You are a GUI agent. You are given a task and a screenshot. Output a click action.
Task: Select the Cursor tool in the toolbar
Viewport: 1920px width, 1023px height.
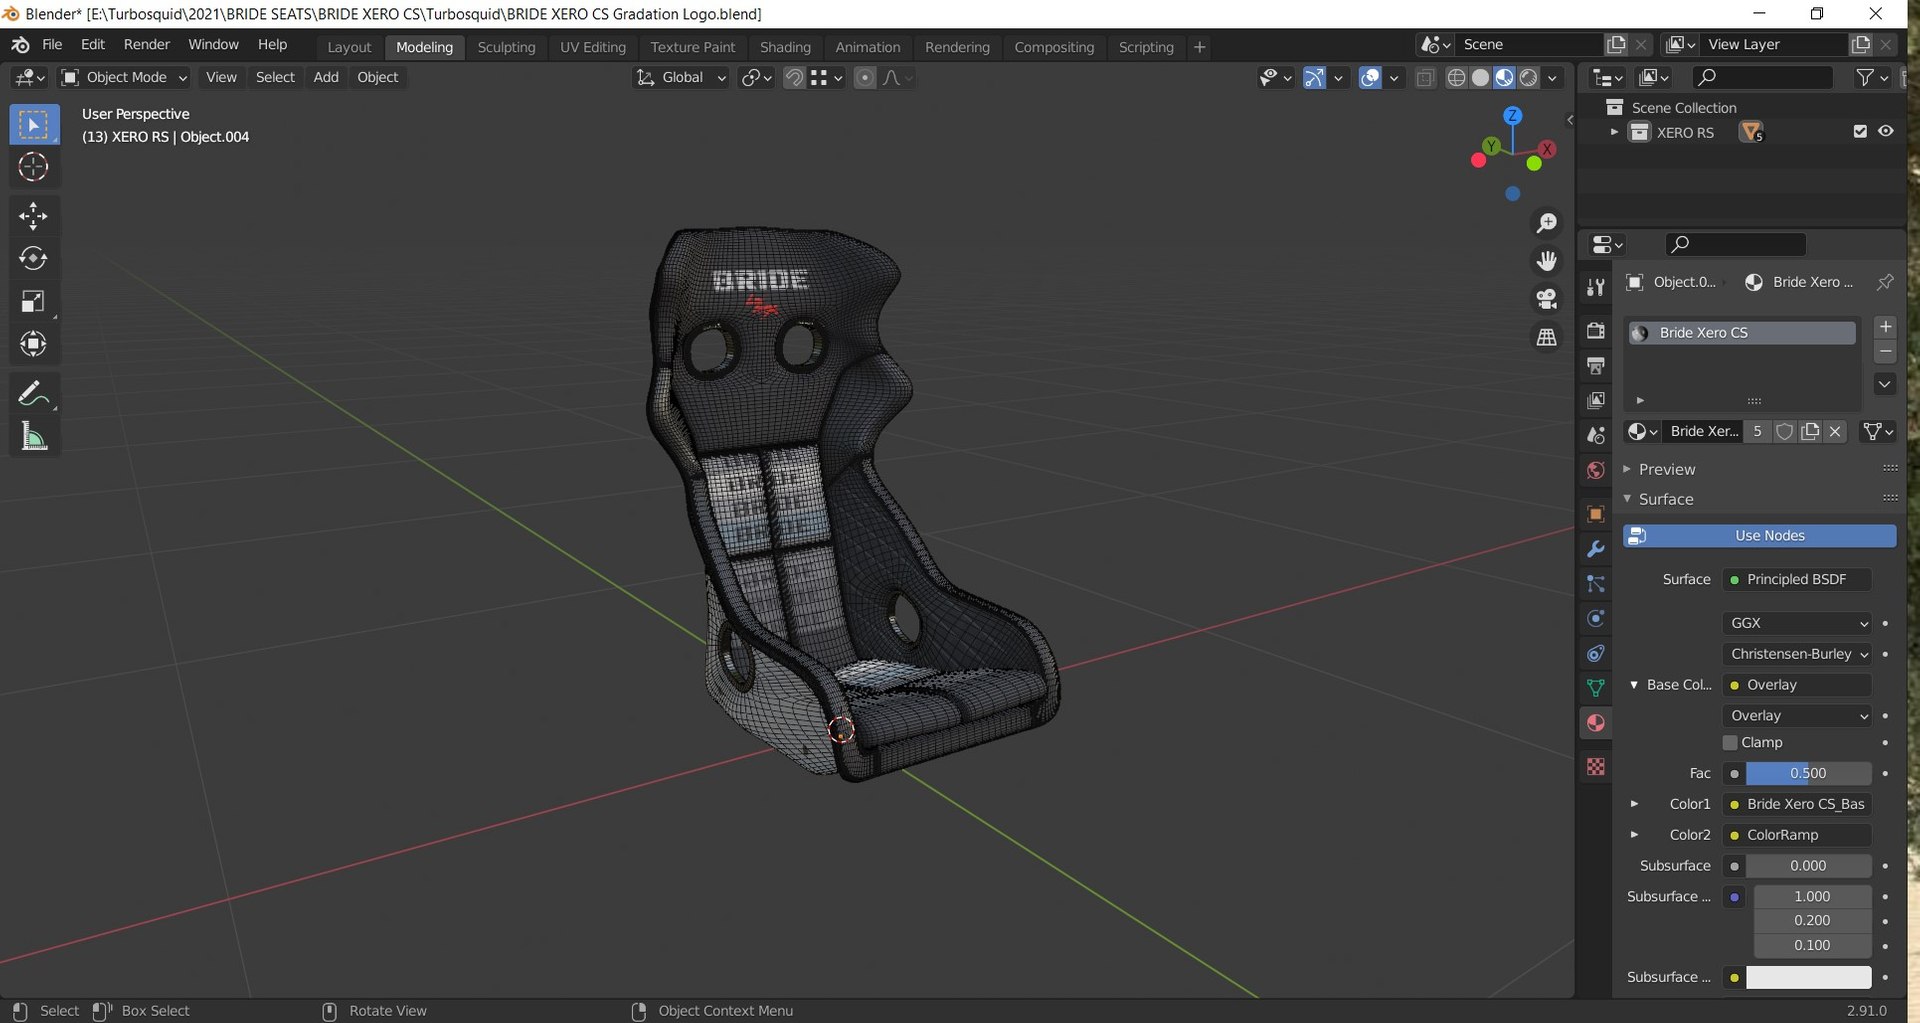(x=33, y=167)
